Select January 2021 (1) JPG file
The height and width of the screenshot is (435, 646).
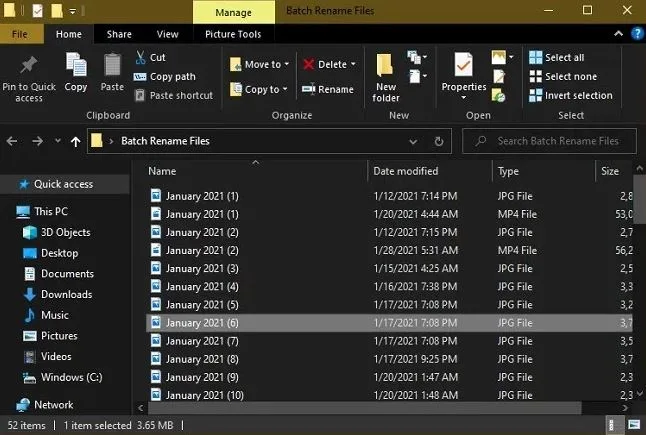tap(389, 196)
